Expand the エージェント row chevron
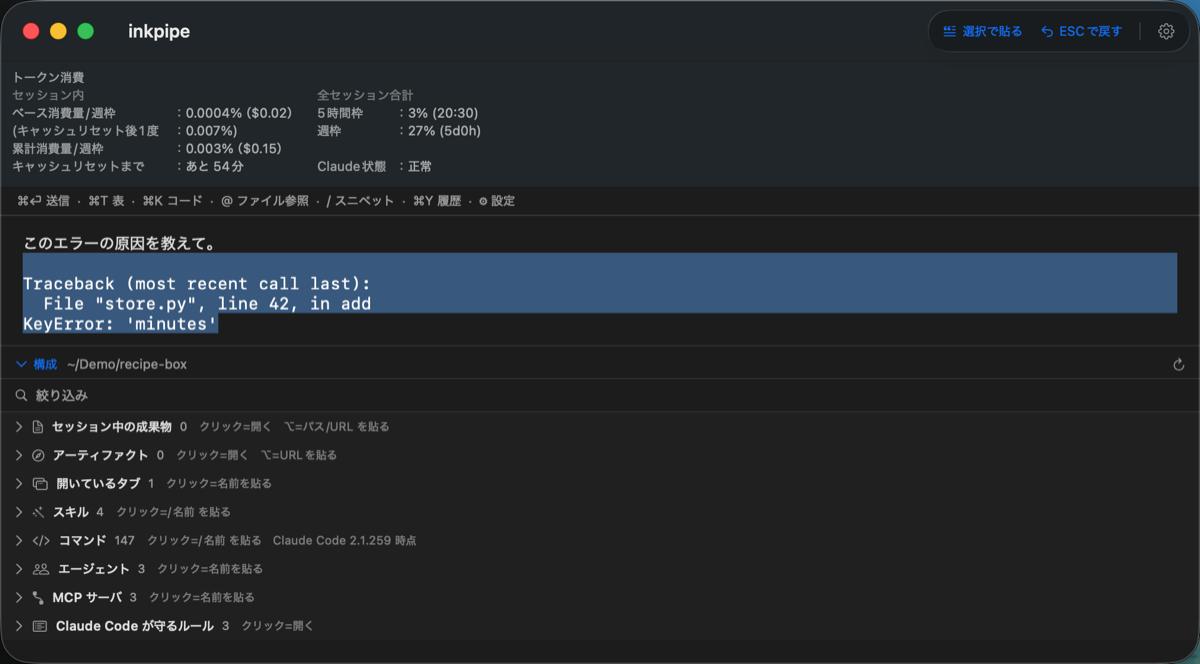This screenshot has width=1200, height=664. pos(19,569)
